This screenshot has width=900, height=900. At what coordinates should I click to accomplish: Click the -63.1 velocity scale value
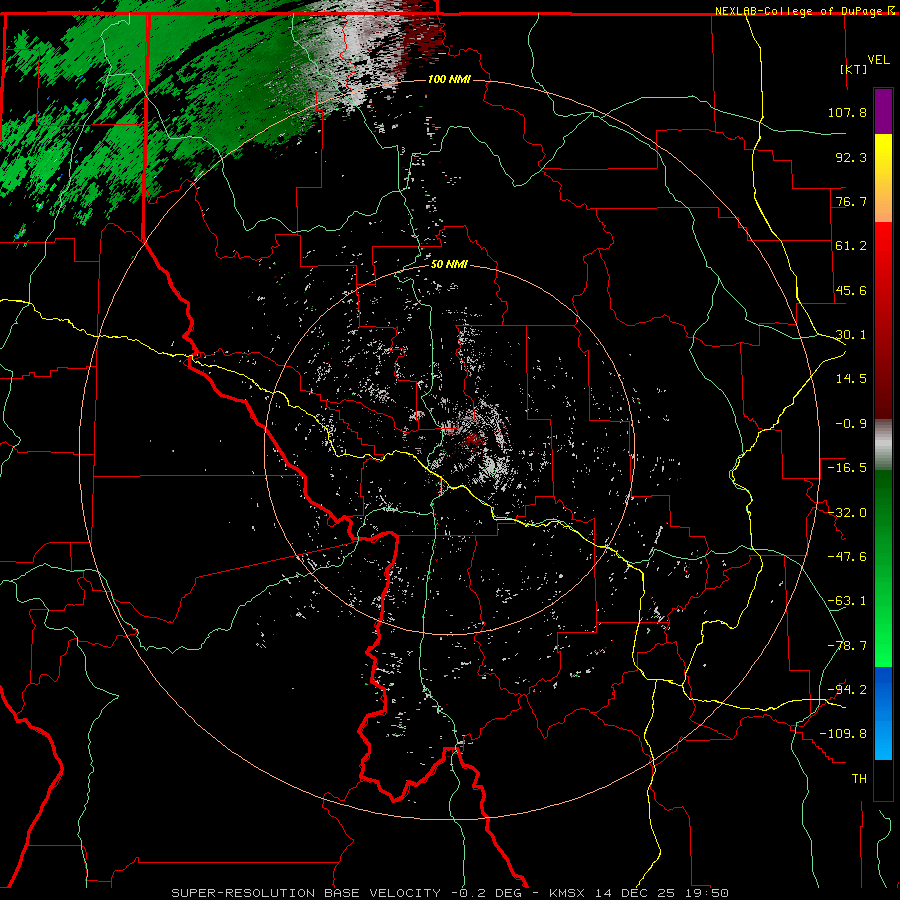(847, 601)
